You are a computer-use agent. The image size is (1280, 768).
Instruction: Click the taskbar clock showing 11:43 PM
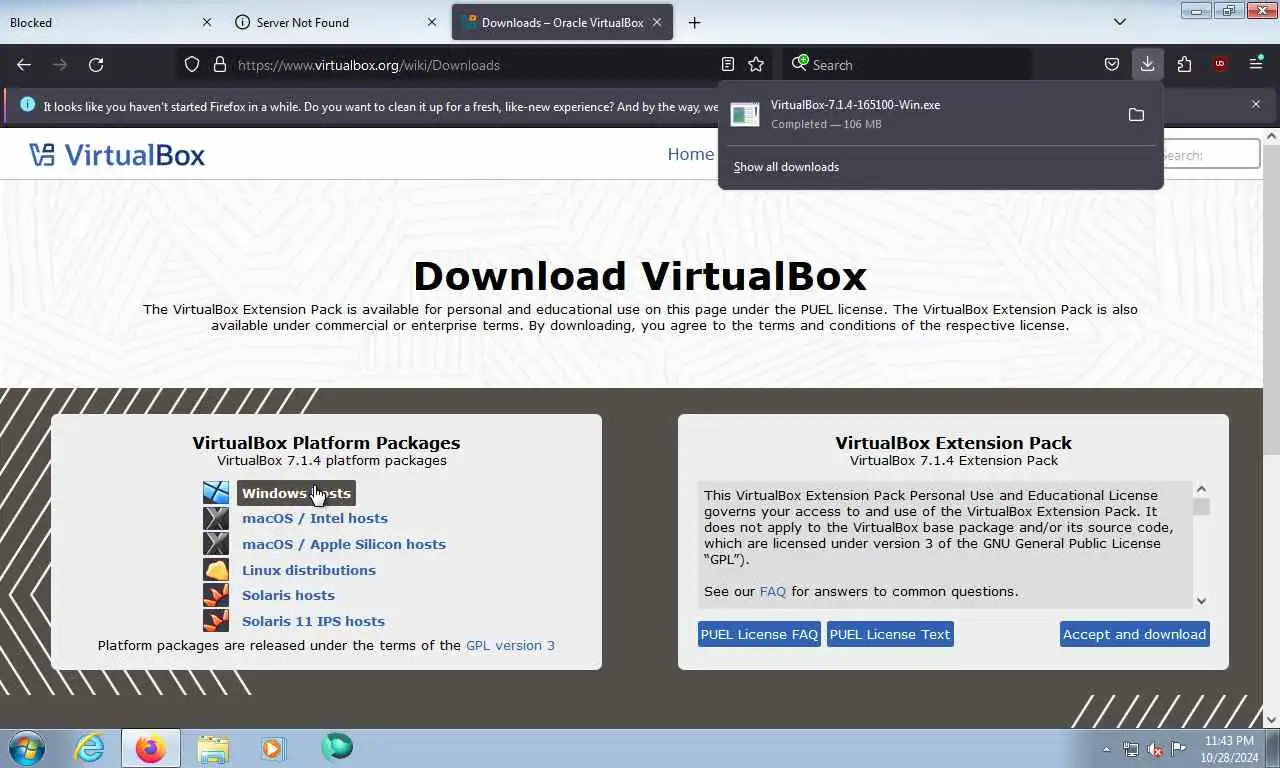pyautogui.click(x=1229, y=749)
